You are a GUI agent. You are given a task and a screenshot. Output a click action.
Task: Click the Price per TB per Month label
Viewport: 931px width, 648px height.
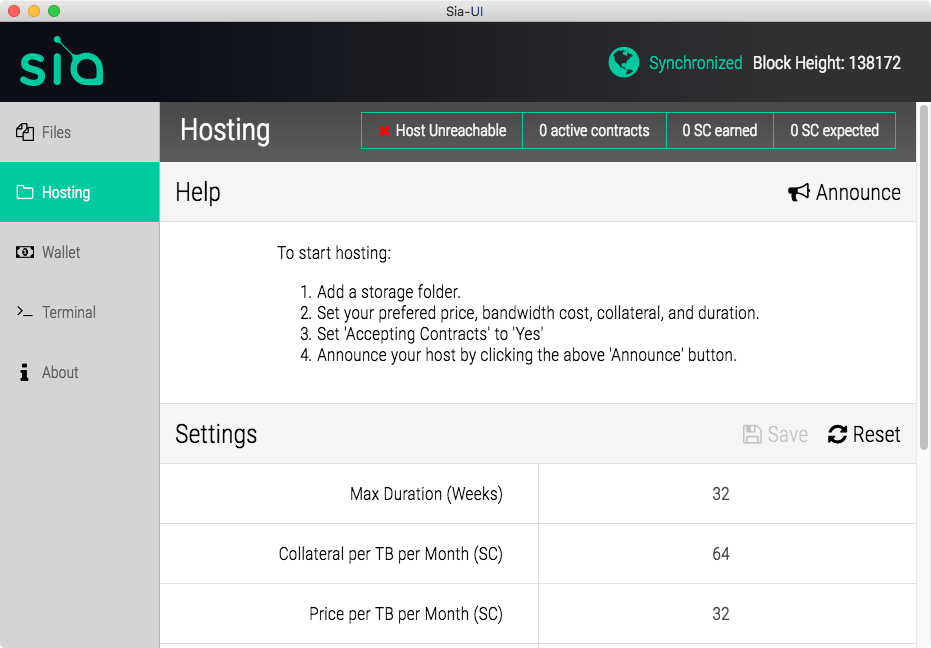click(x=406, y=614)
